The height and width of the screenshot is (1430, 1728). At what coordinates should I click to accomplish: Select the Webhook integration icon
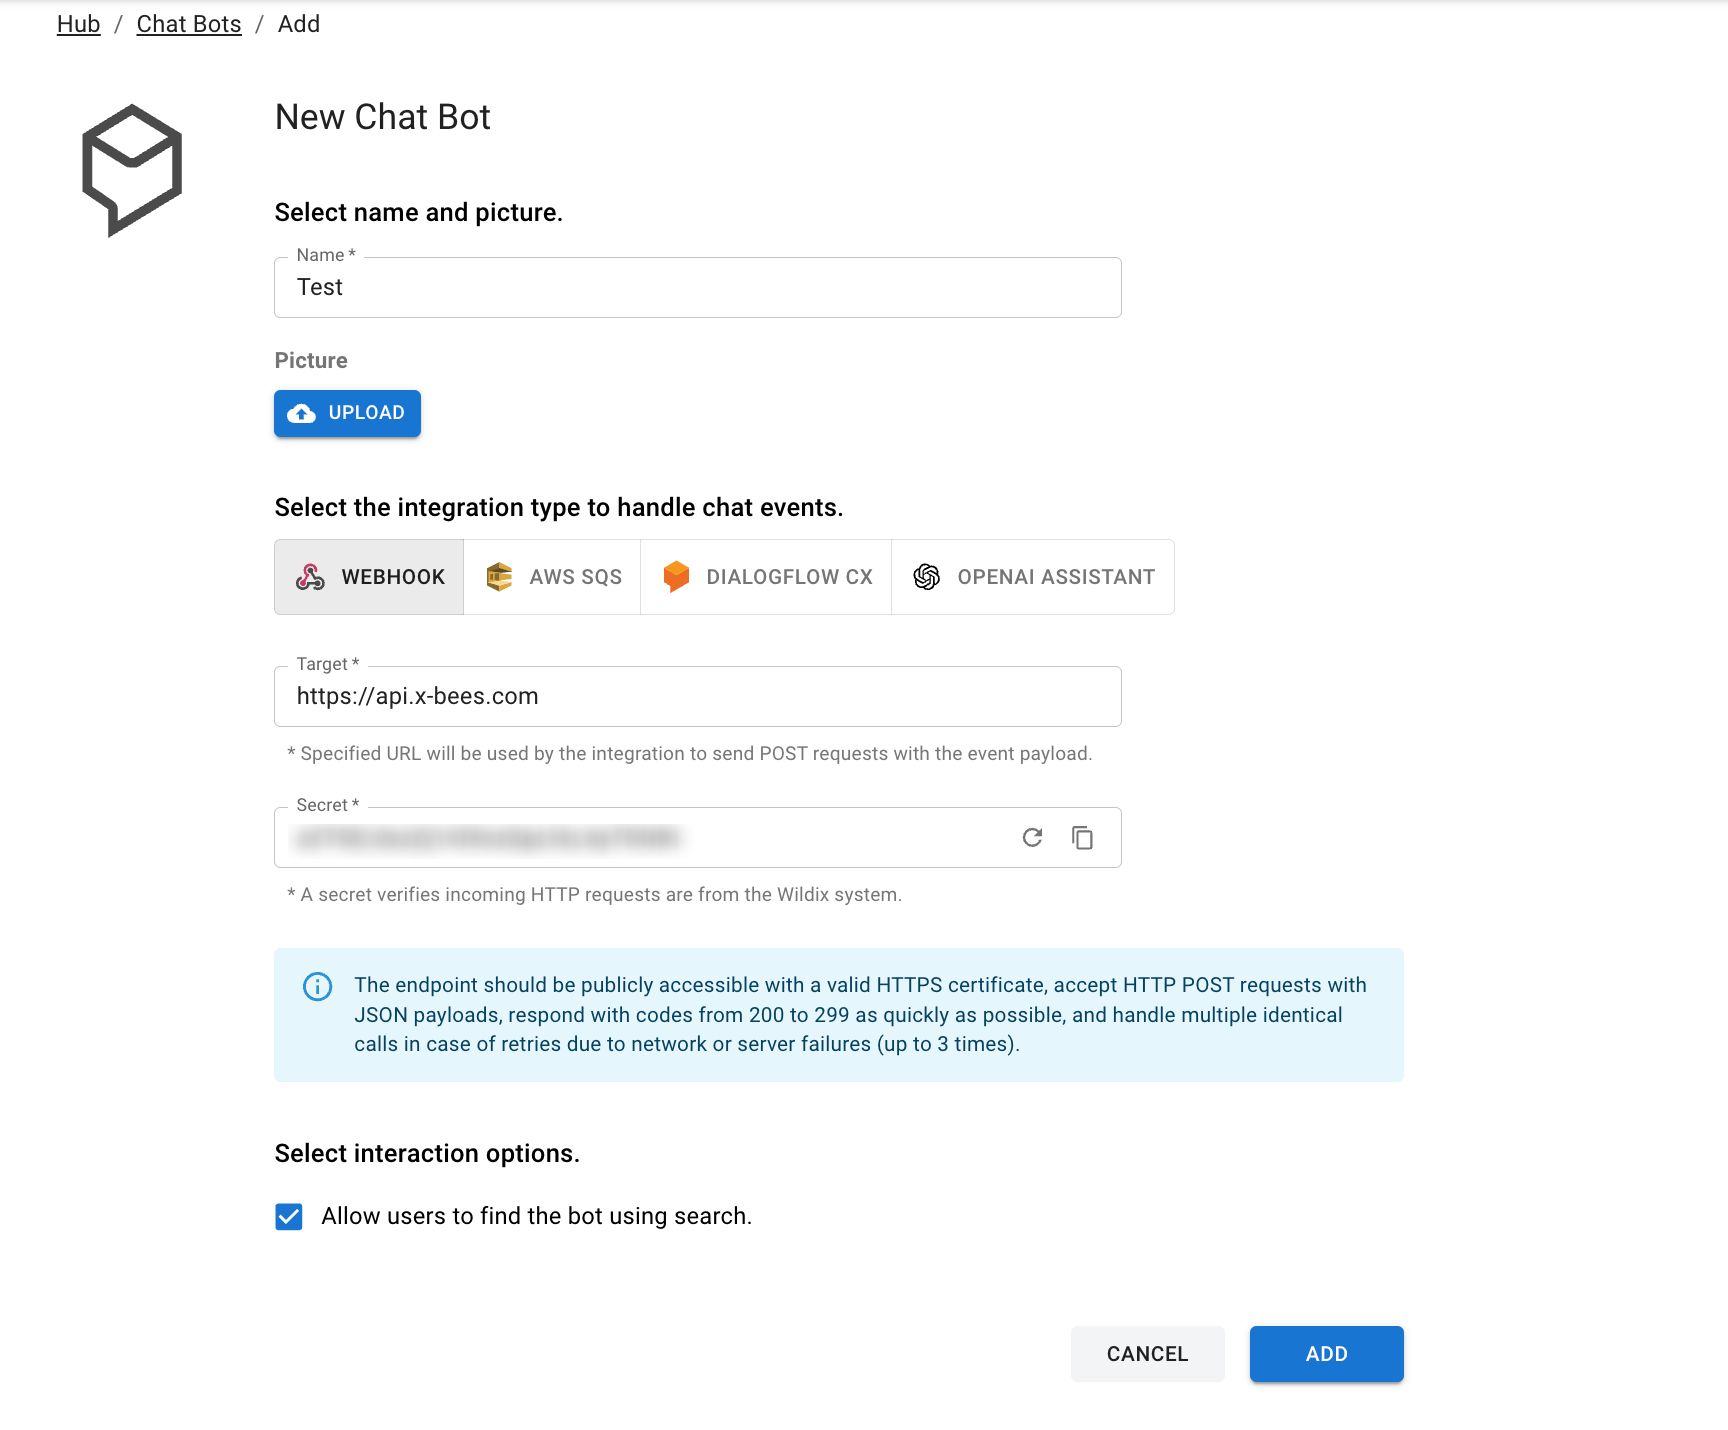(x=311, y=576)
